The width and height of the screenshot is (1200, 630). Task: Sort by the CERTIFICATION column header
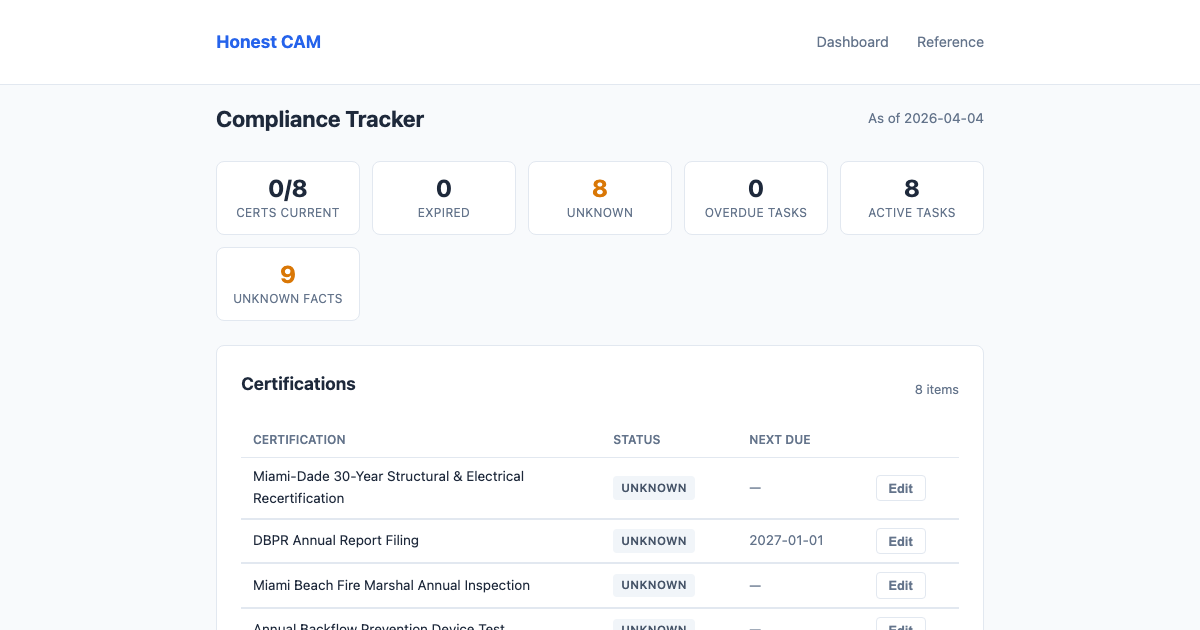point(299,440)
